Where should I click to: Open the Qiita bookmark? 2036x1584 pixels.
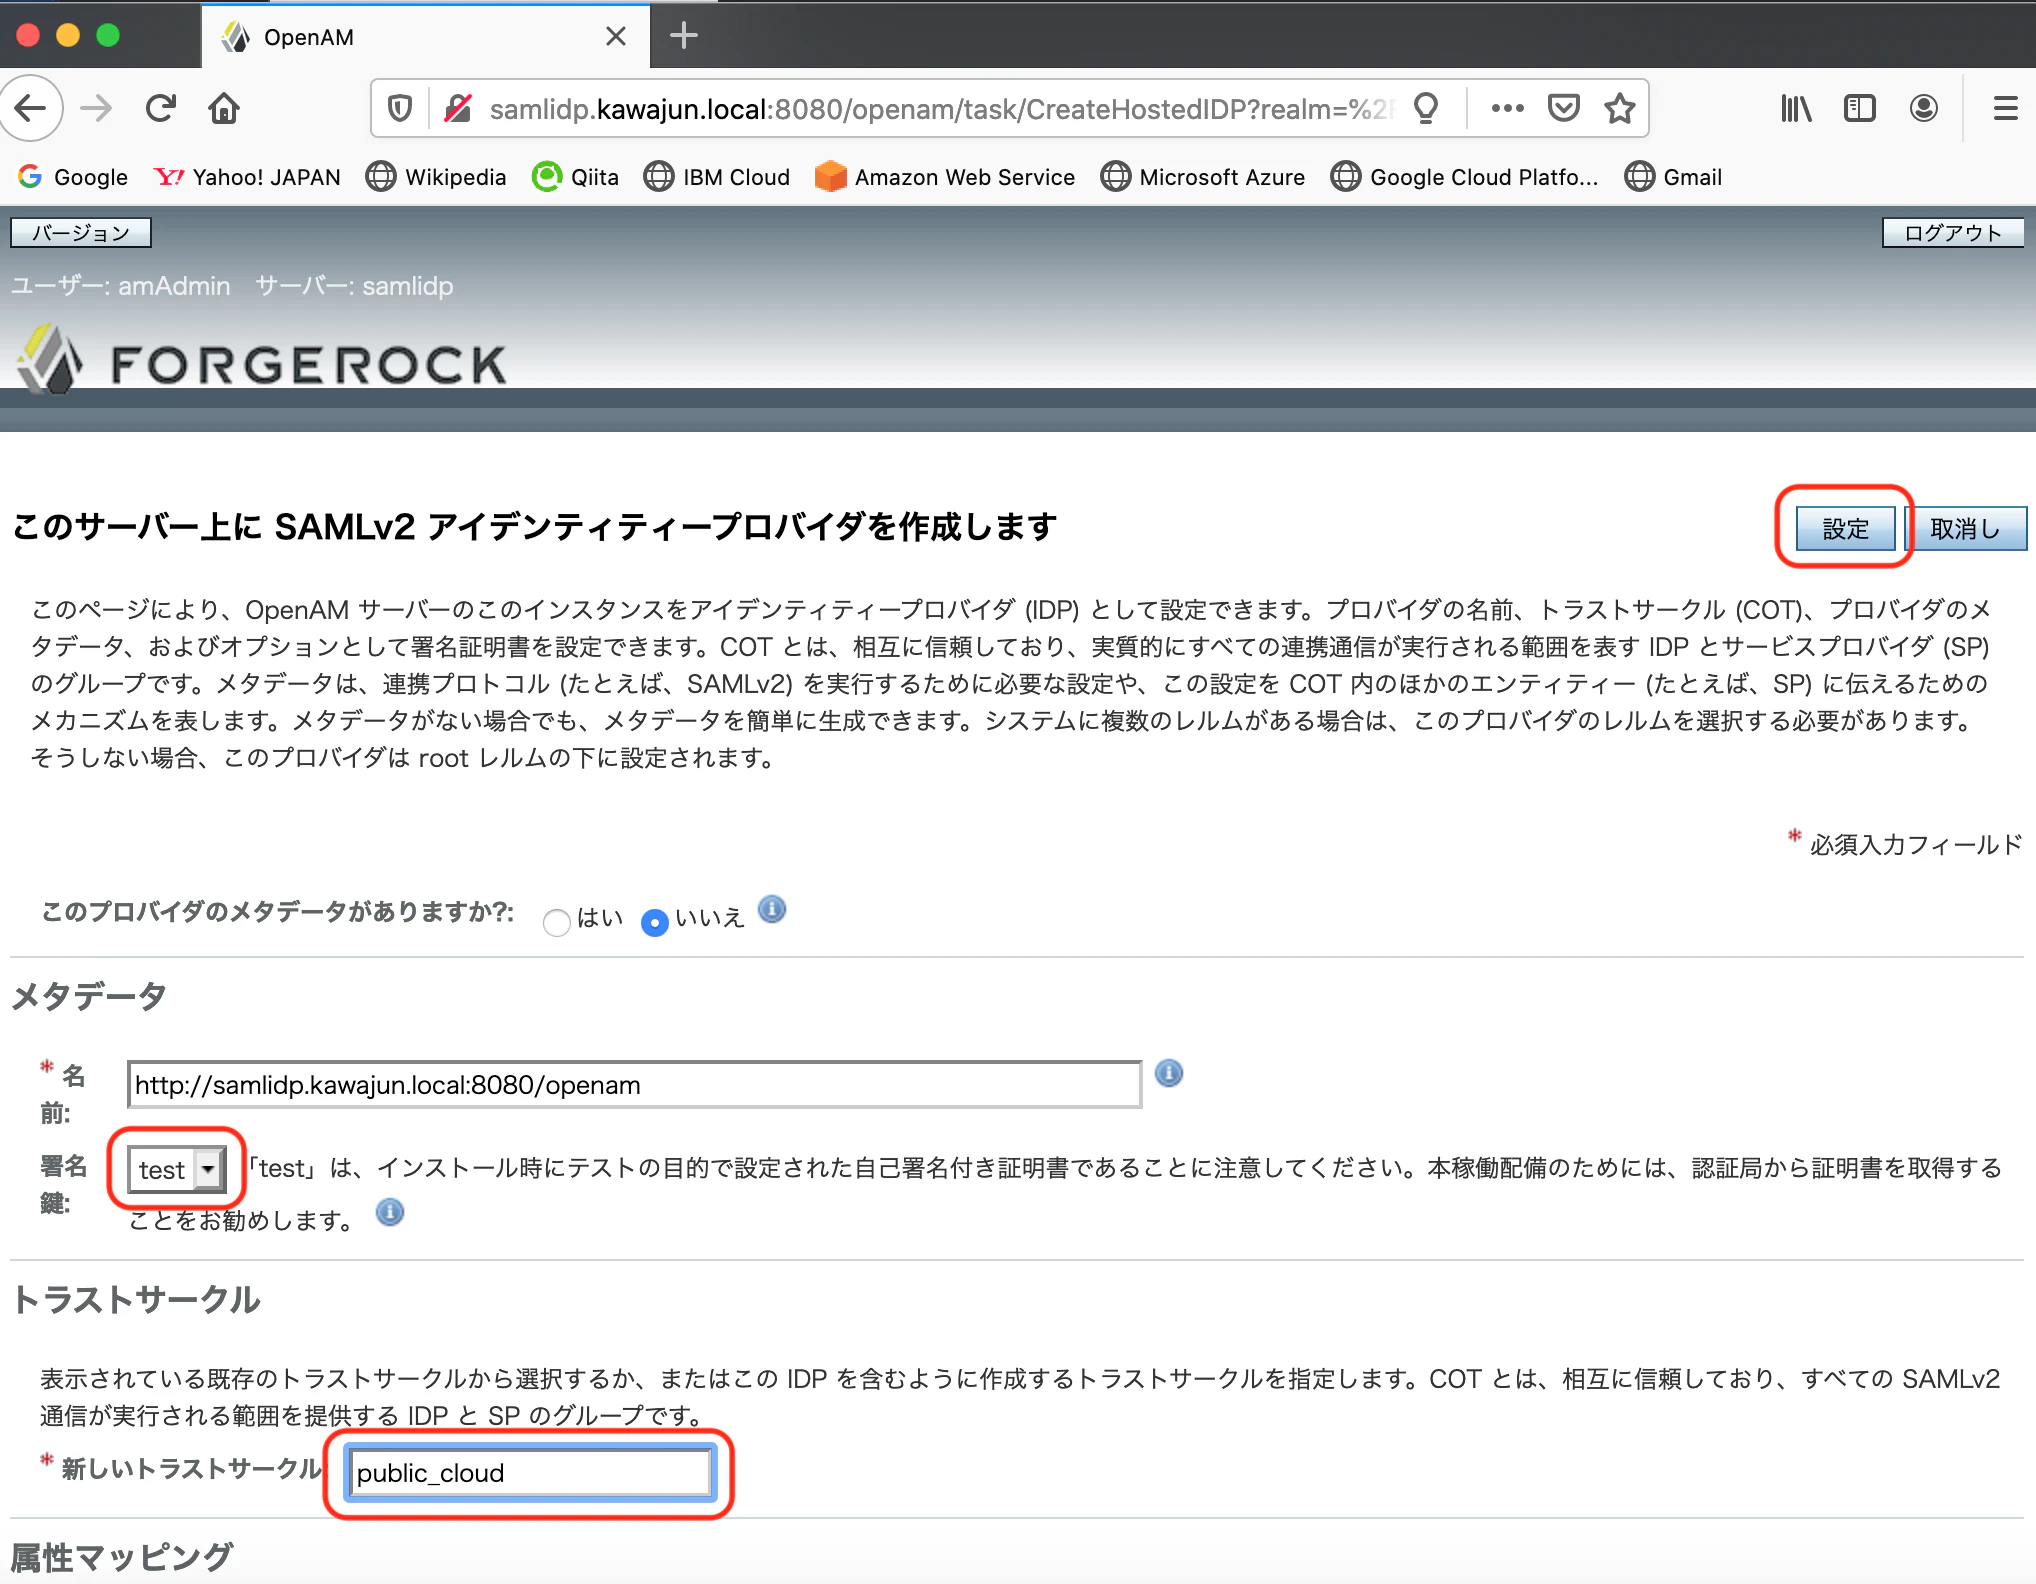(575, 177)
